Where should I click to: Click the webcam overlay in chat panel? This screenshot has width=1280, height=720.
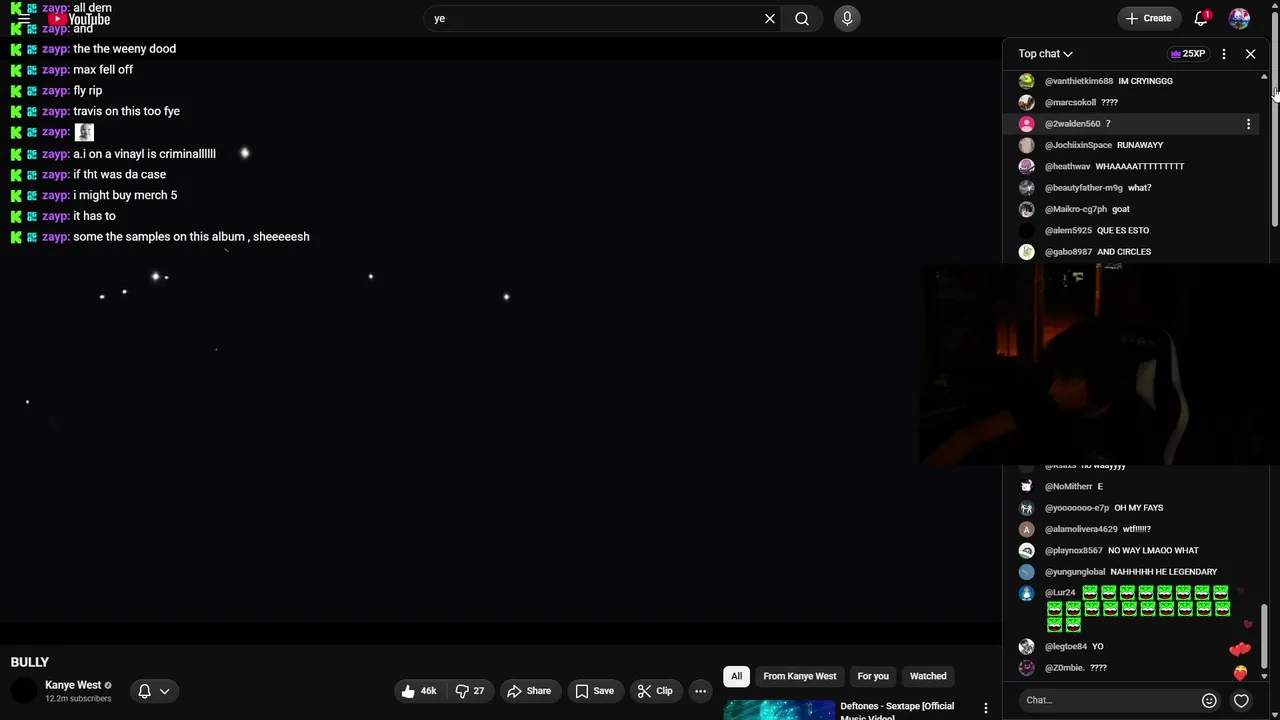tap(1099, 365)
